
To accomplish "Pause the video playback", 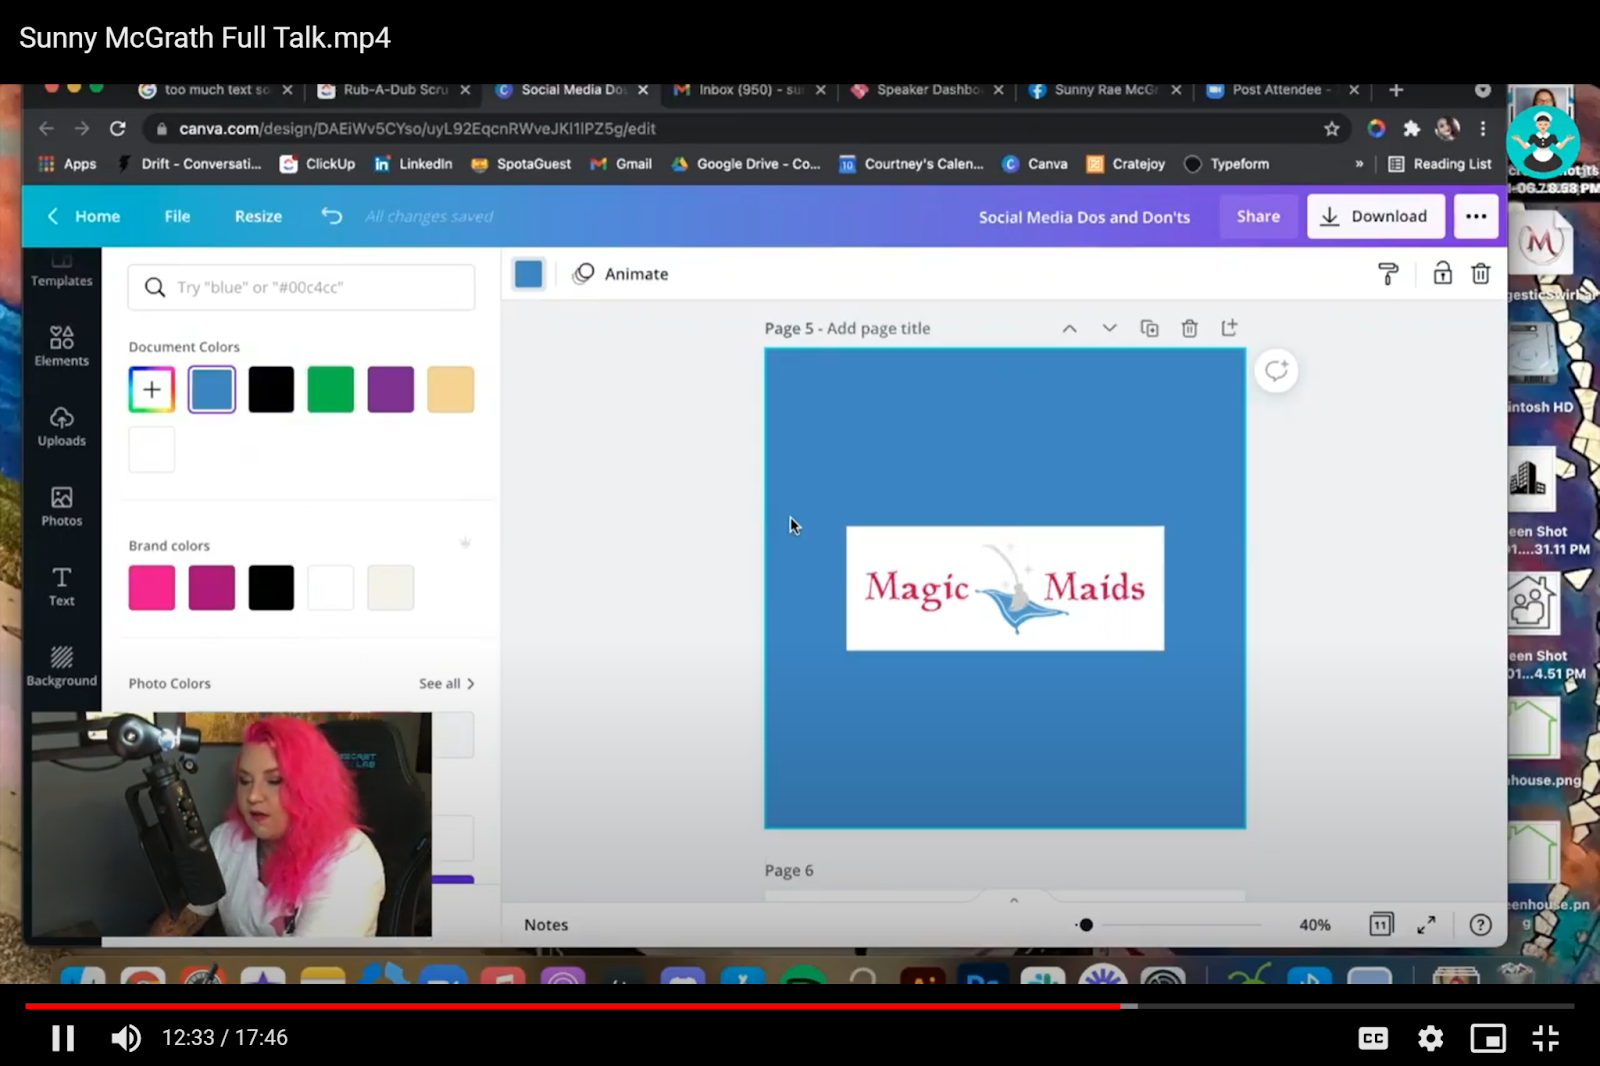I will pos(63,1038).
